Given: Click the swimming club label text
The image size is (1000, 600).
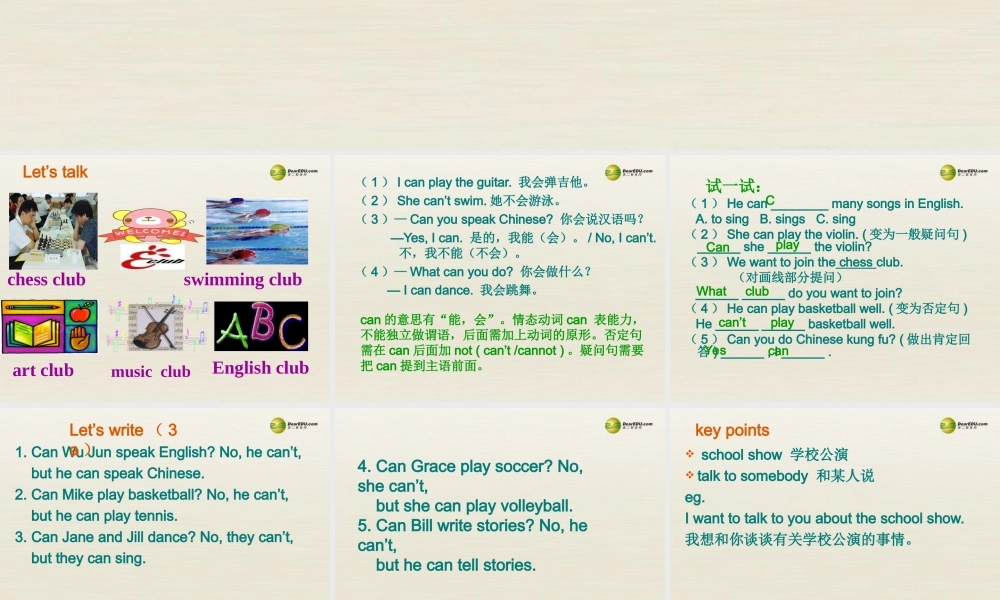Looking at the screenshot, I should (x=243, y=279).
